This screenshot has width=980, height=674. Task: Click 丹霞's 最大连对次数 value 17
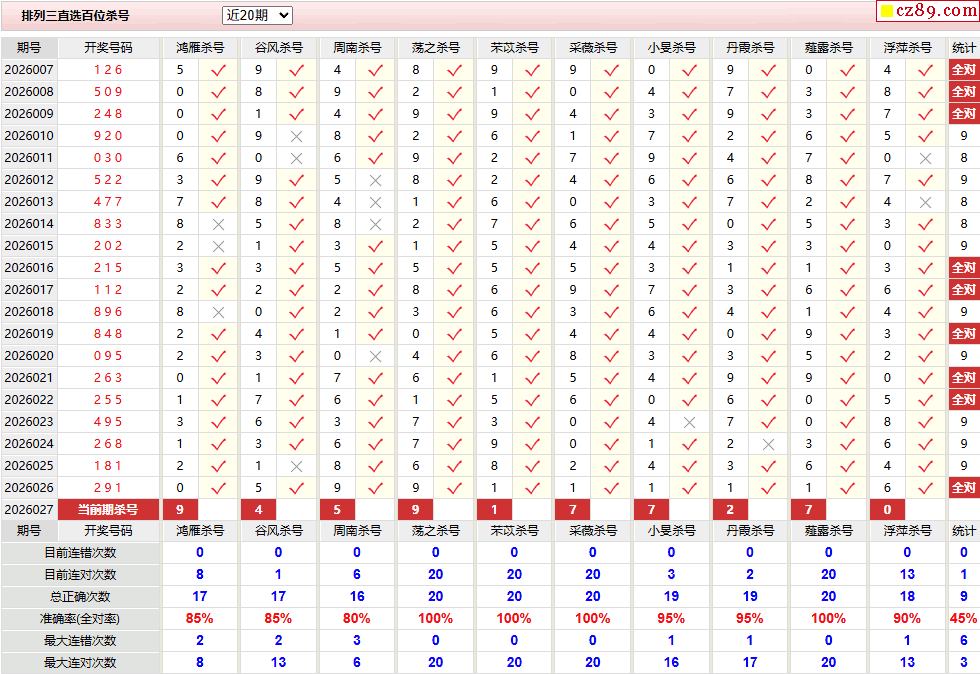[x=750, y=662]
